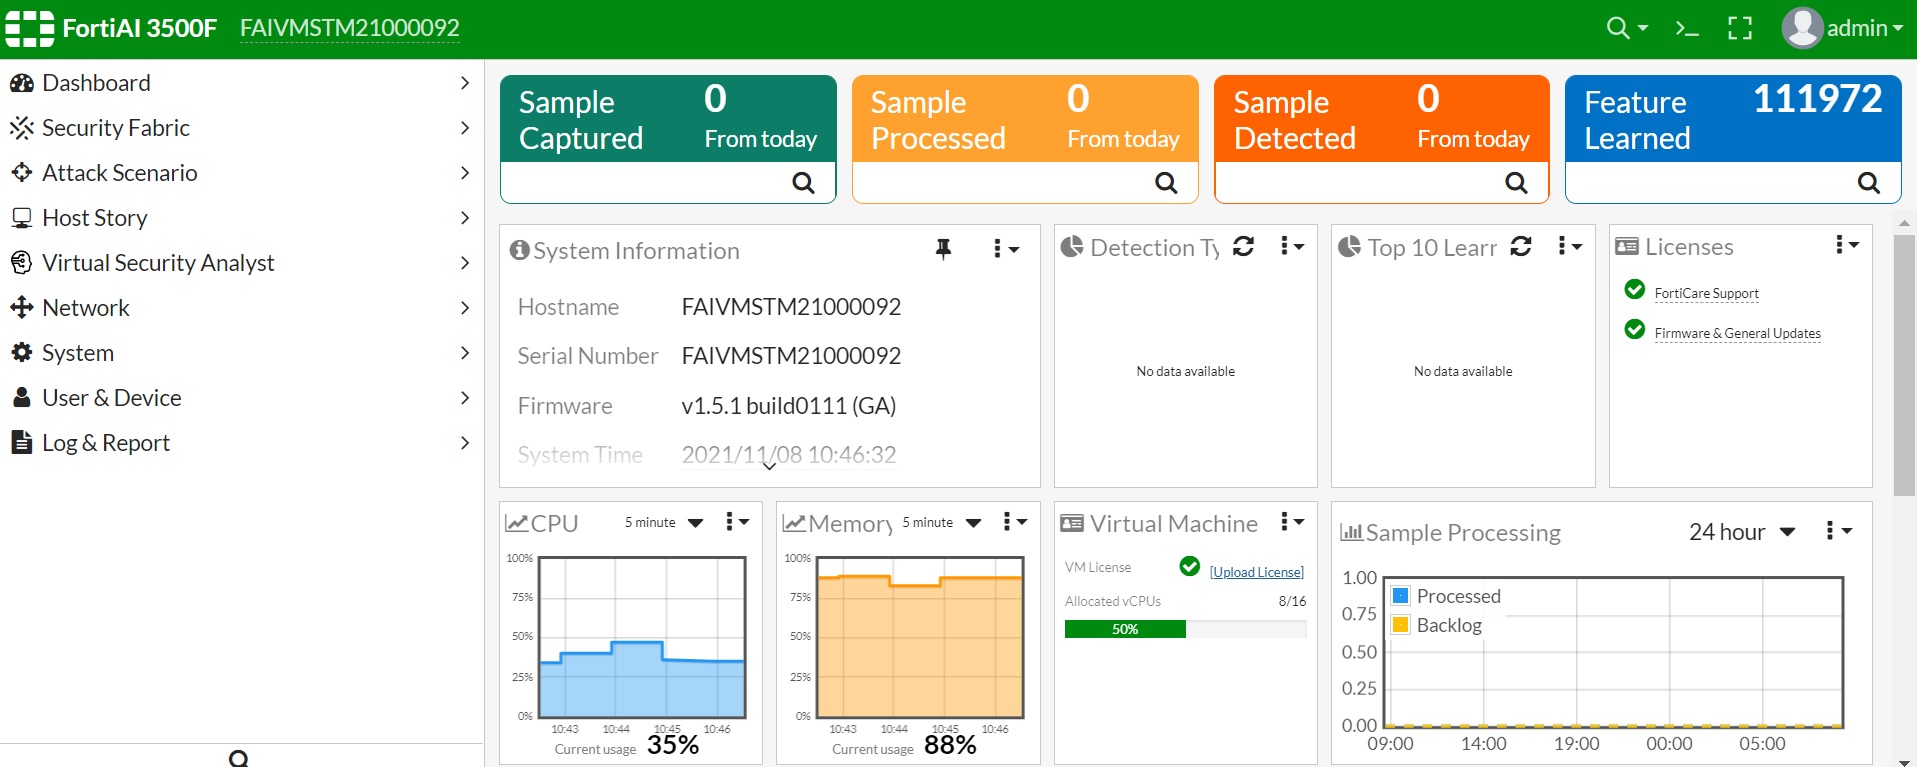Image resolution: width=1917 pixels, height=767 pixels.
Task: Click magnifier under Sample Detected card
Action: (x=1516, y=183)
